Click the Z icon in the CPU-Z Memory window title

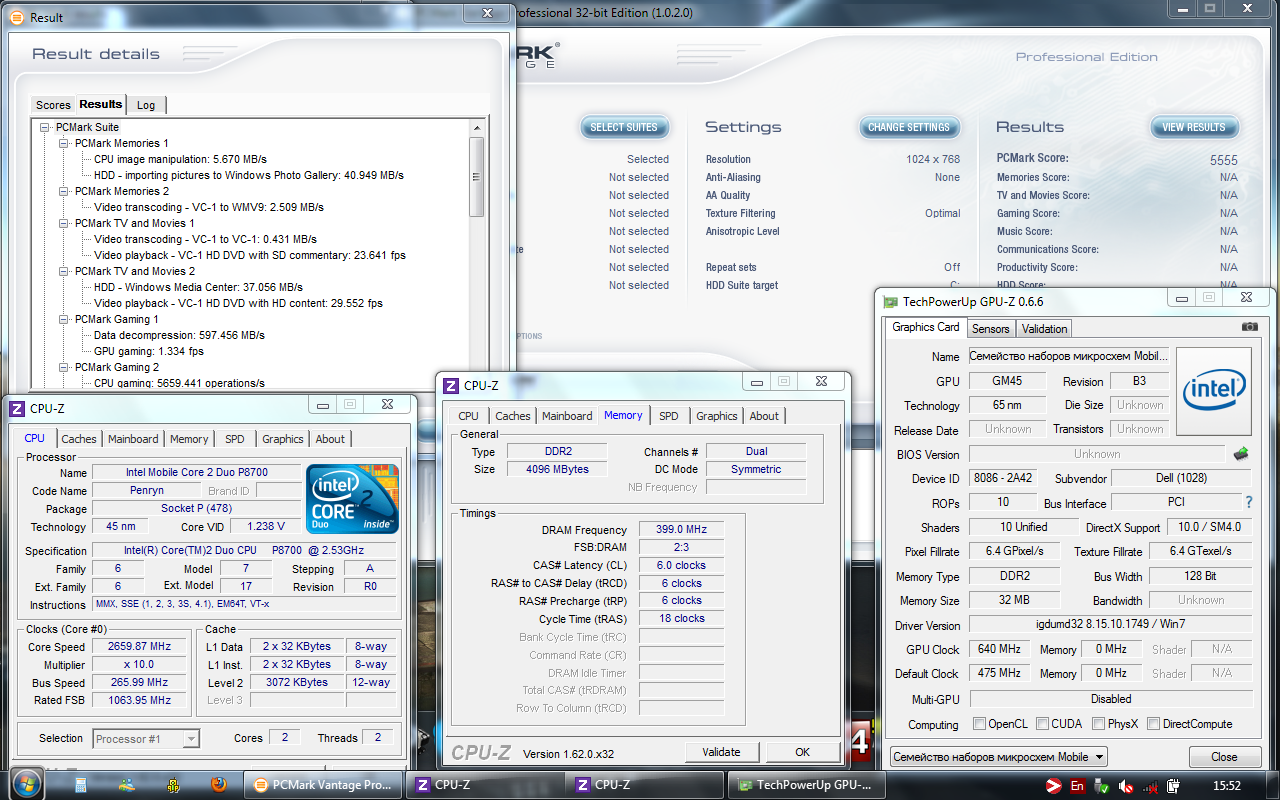coord(452,385)
